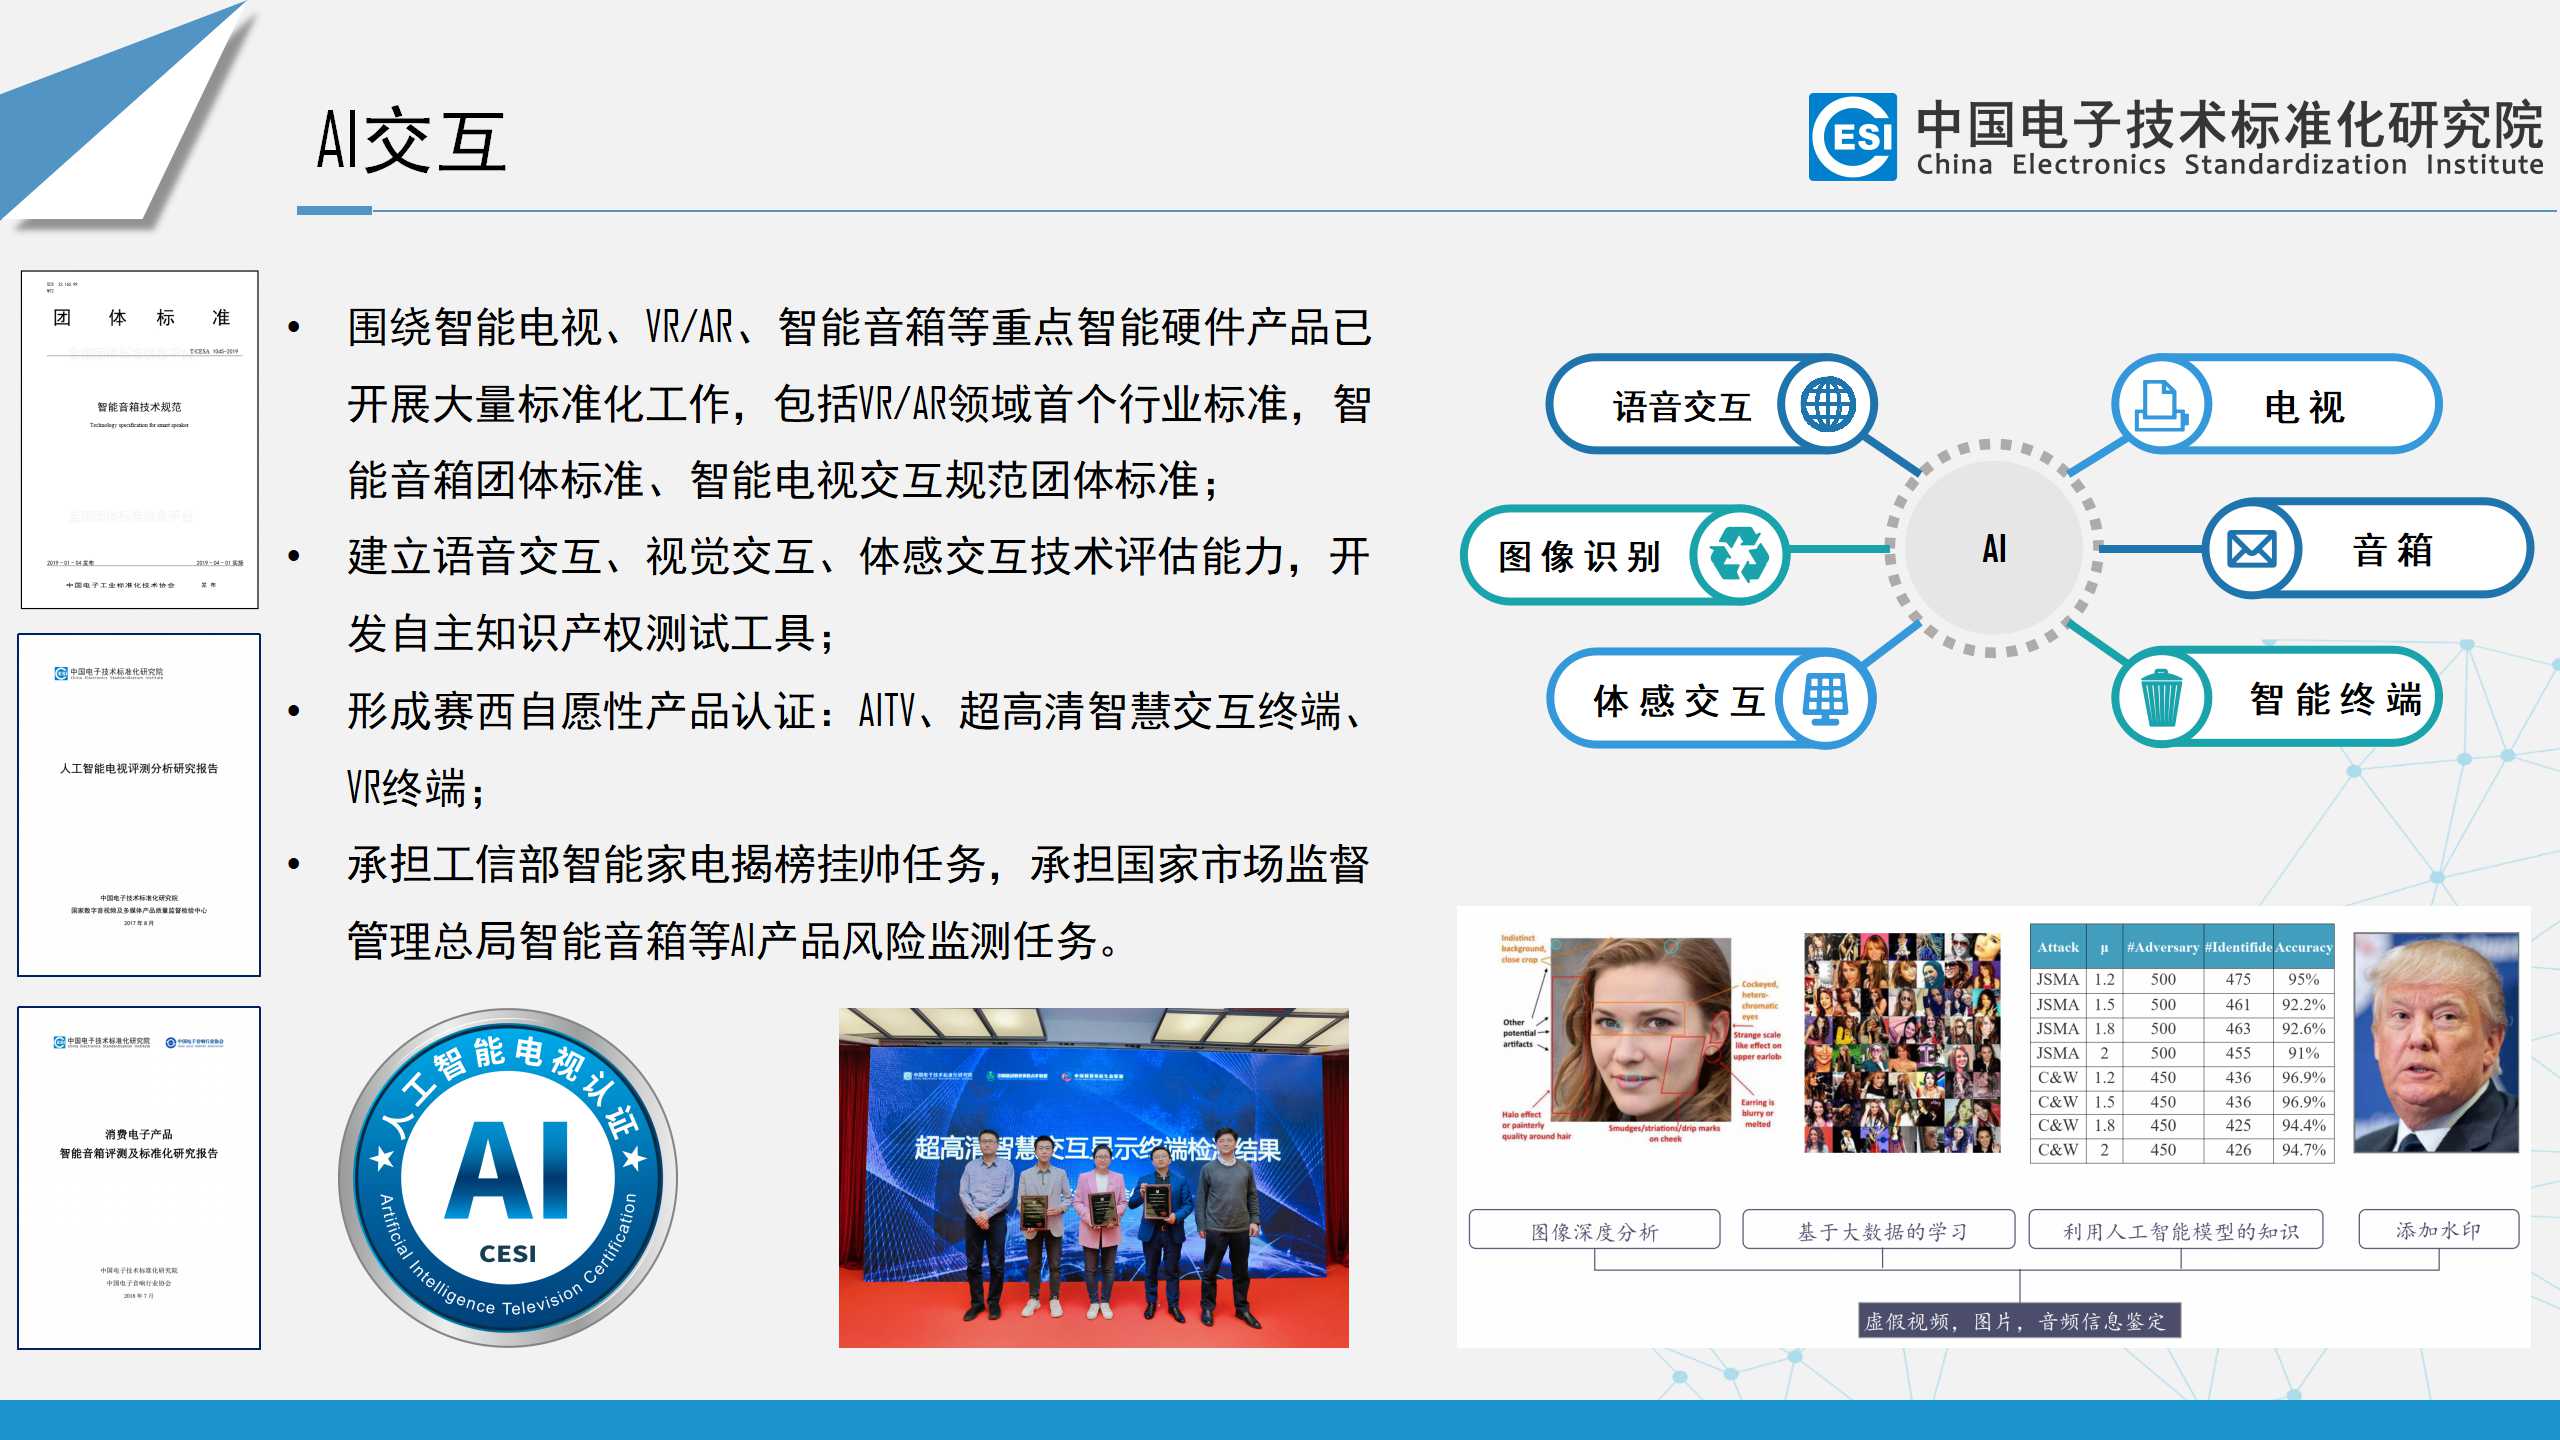This screenshot has width=2560, height=1440.
Task: Click the central AI dashed circle
Action: (x=1994, y=548)
